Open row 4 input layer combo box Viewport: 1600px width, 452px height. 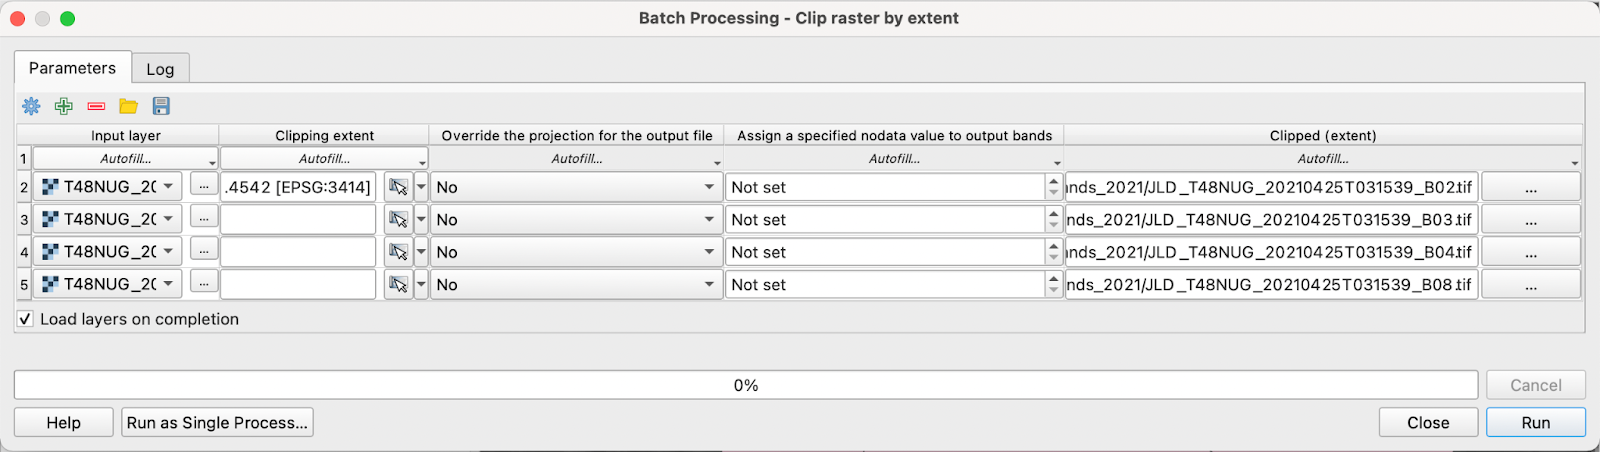(108, 252)
